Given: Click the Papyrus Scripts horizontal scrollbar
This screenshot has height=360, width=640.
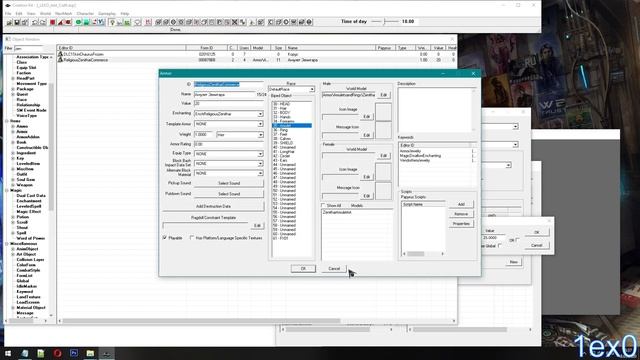Looking at the screenshot, I should tap(423, 254).
